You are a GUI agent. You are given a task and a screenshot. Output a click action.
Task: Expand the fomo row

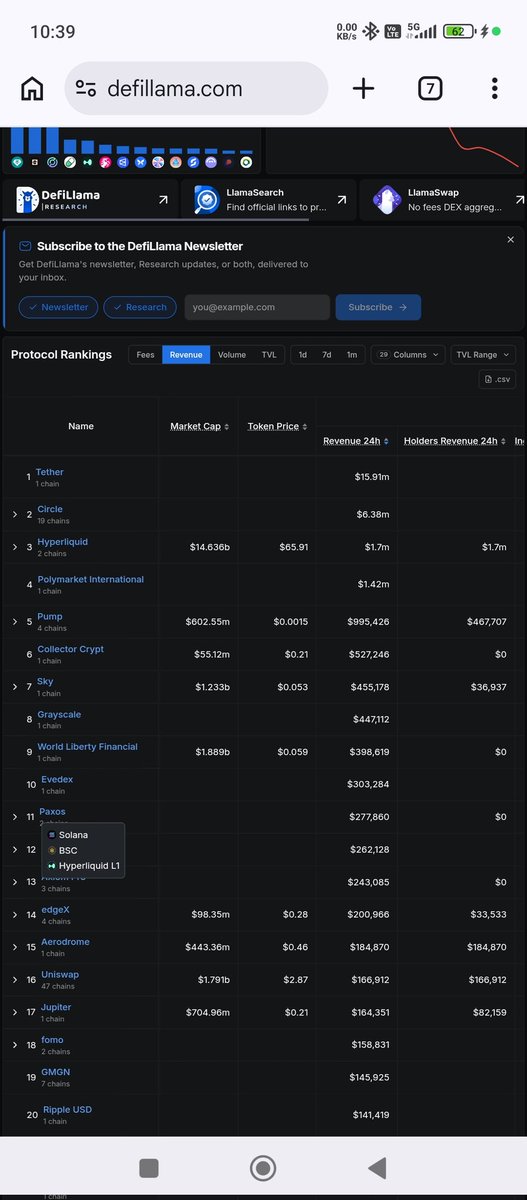(x=15, y=1045)
